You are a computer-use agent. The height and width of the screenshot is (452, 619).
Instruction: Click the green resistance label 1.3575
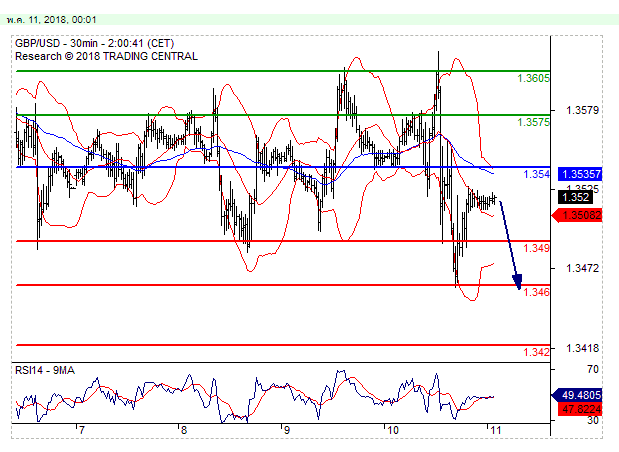533,122
